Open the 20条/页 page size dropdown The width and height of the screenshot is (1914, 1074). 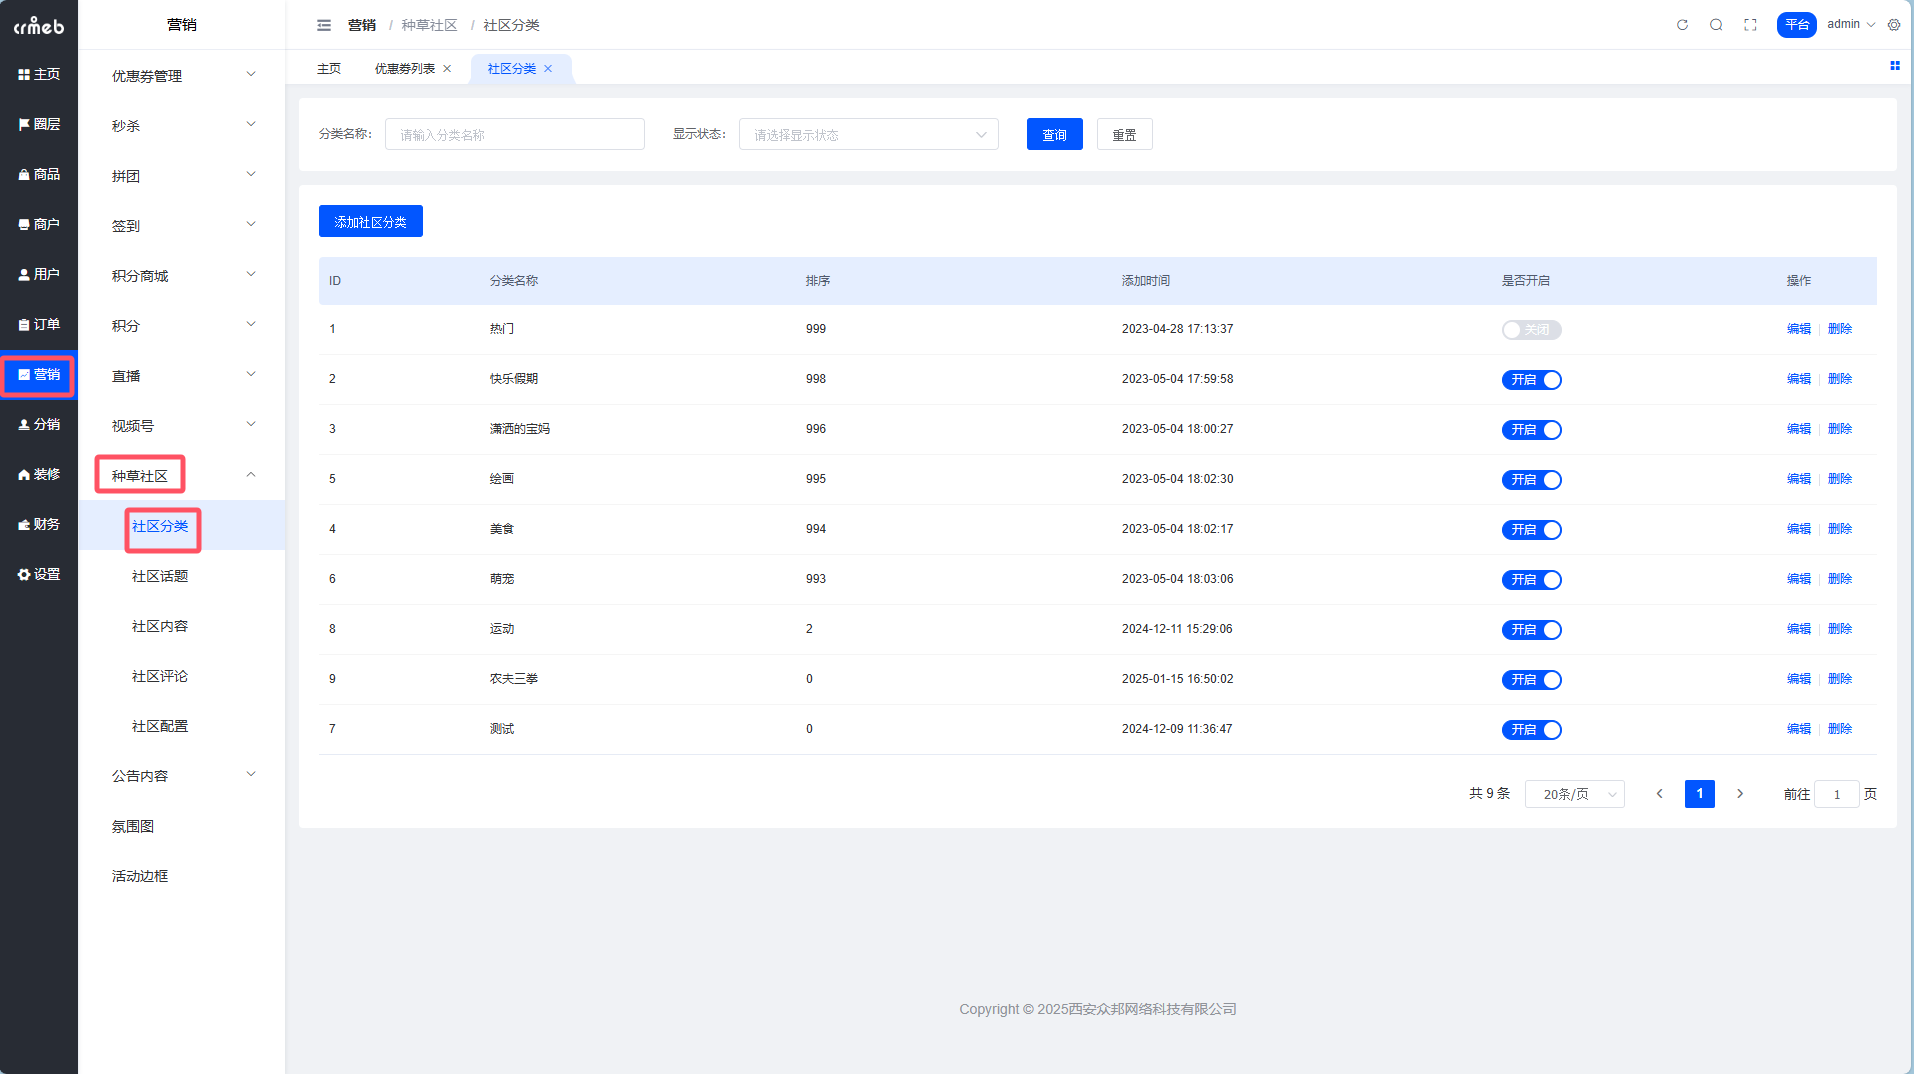click(x=1574, y=794)
